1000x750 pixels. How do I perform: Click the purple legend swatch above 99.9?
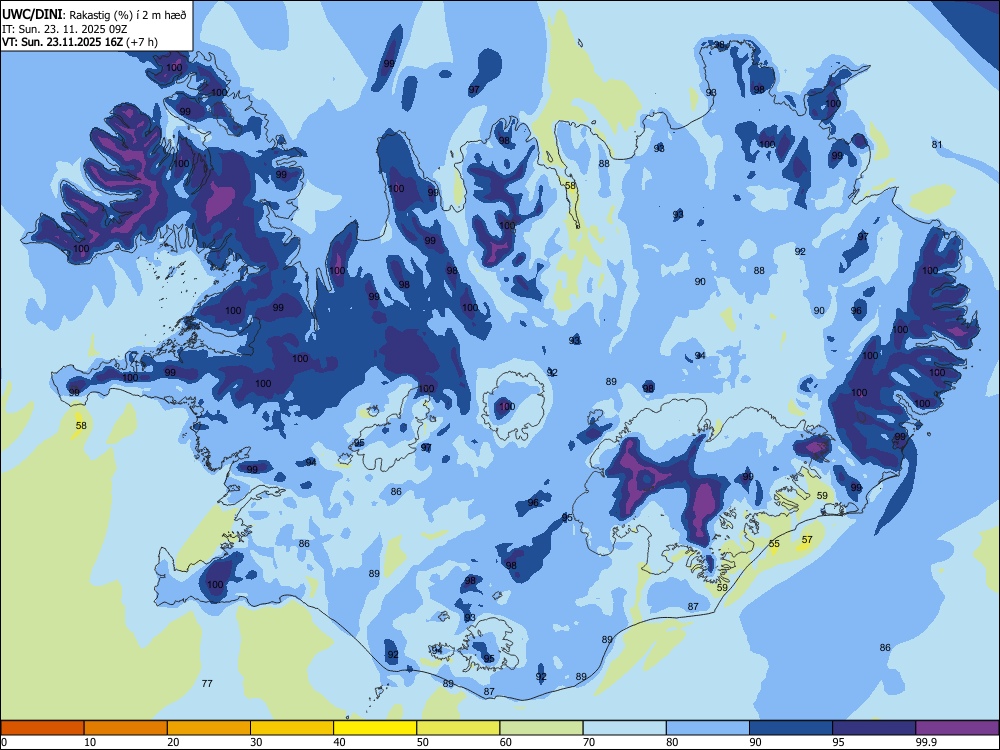pos(957,728)
